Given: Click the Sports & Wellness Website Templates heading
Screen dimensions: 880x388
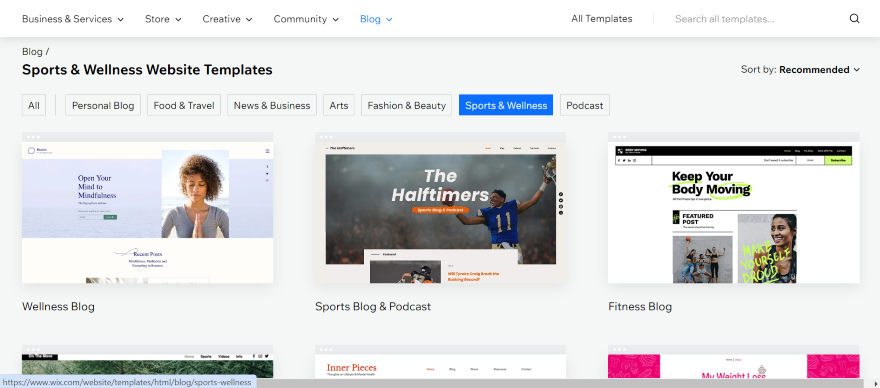Looking at the screenshot, I should click(x=147, y=70).
